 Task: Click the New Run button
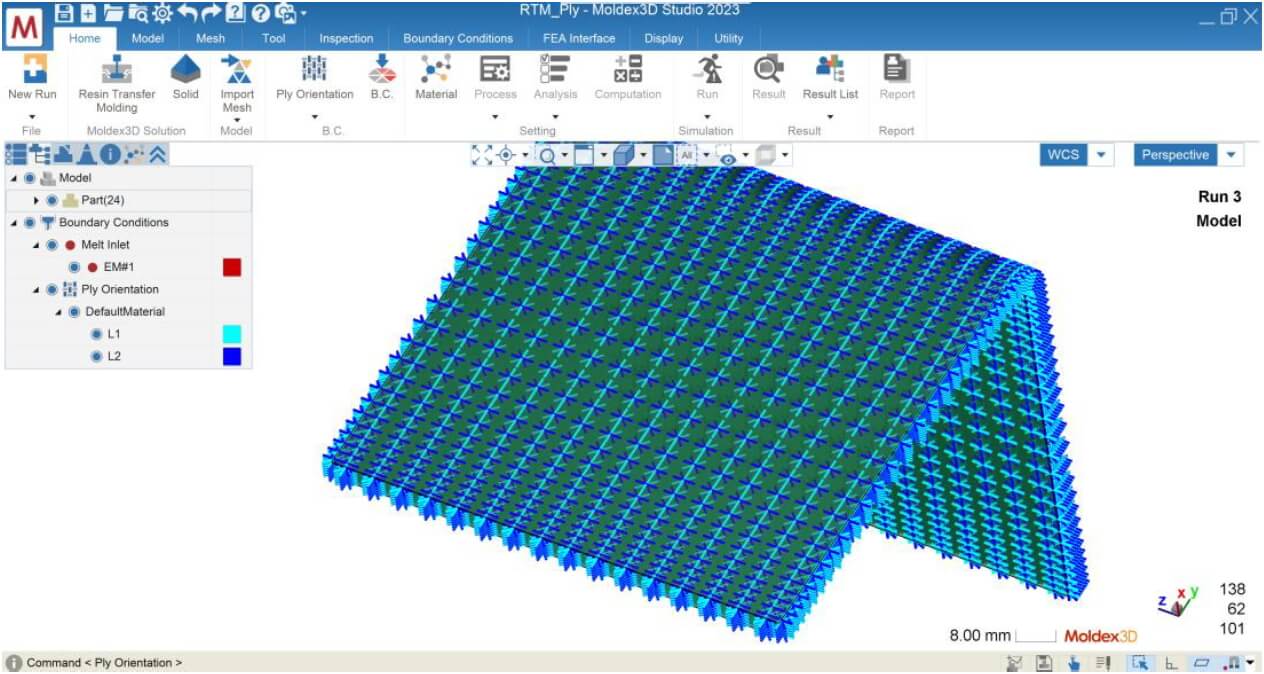pos(32,79)
